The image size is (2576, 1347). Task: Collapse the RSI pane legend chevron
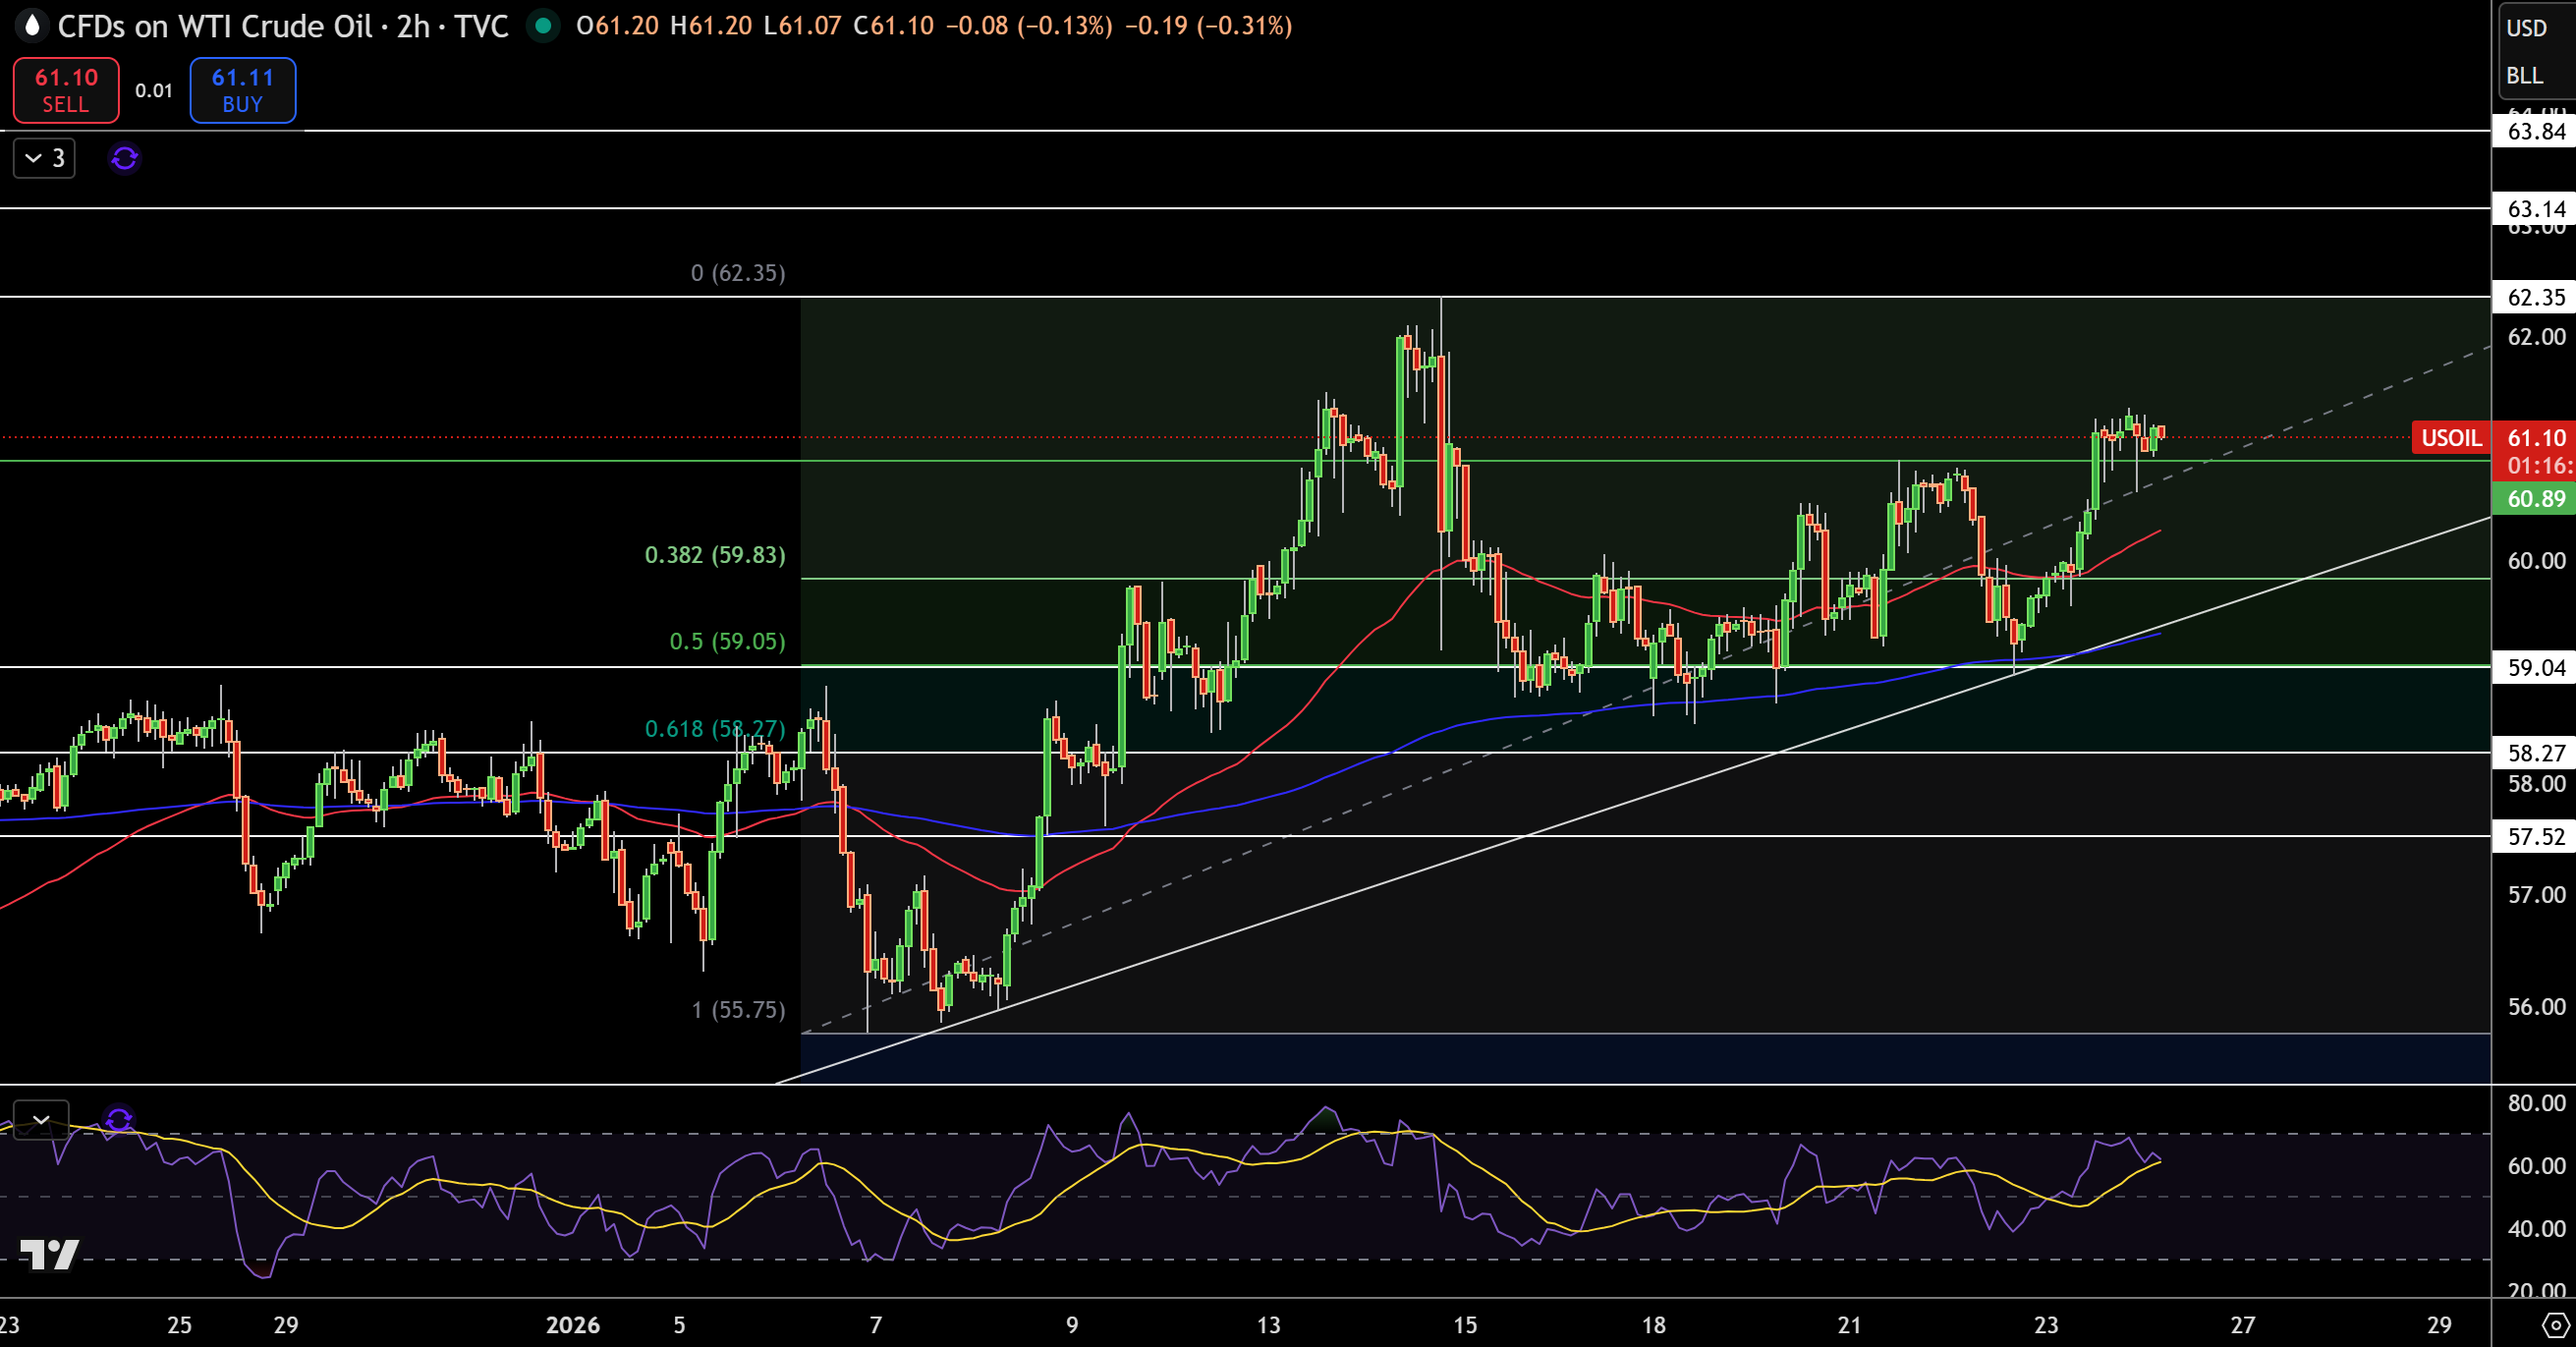click(41, 1120)
